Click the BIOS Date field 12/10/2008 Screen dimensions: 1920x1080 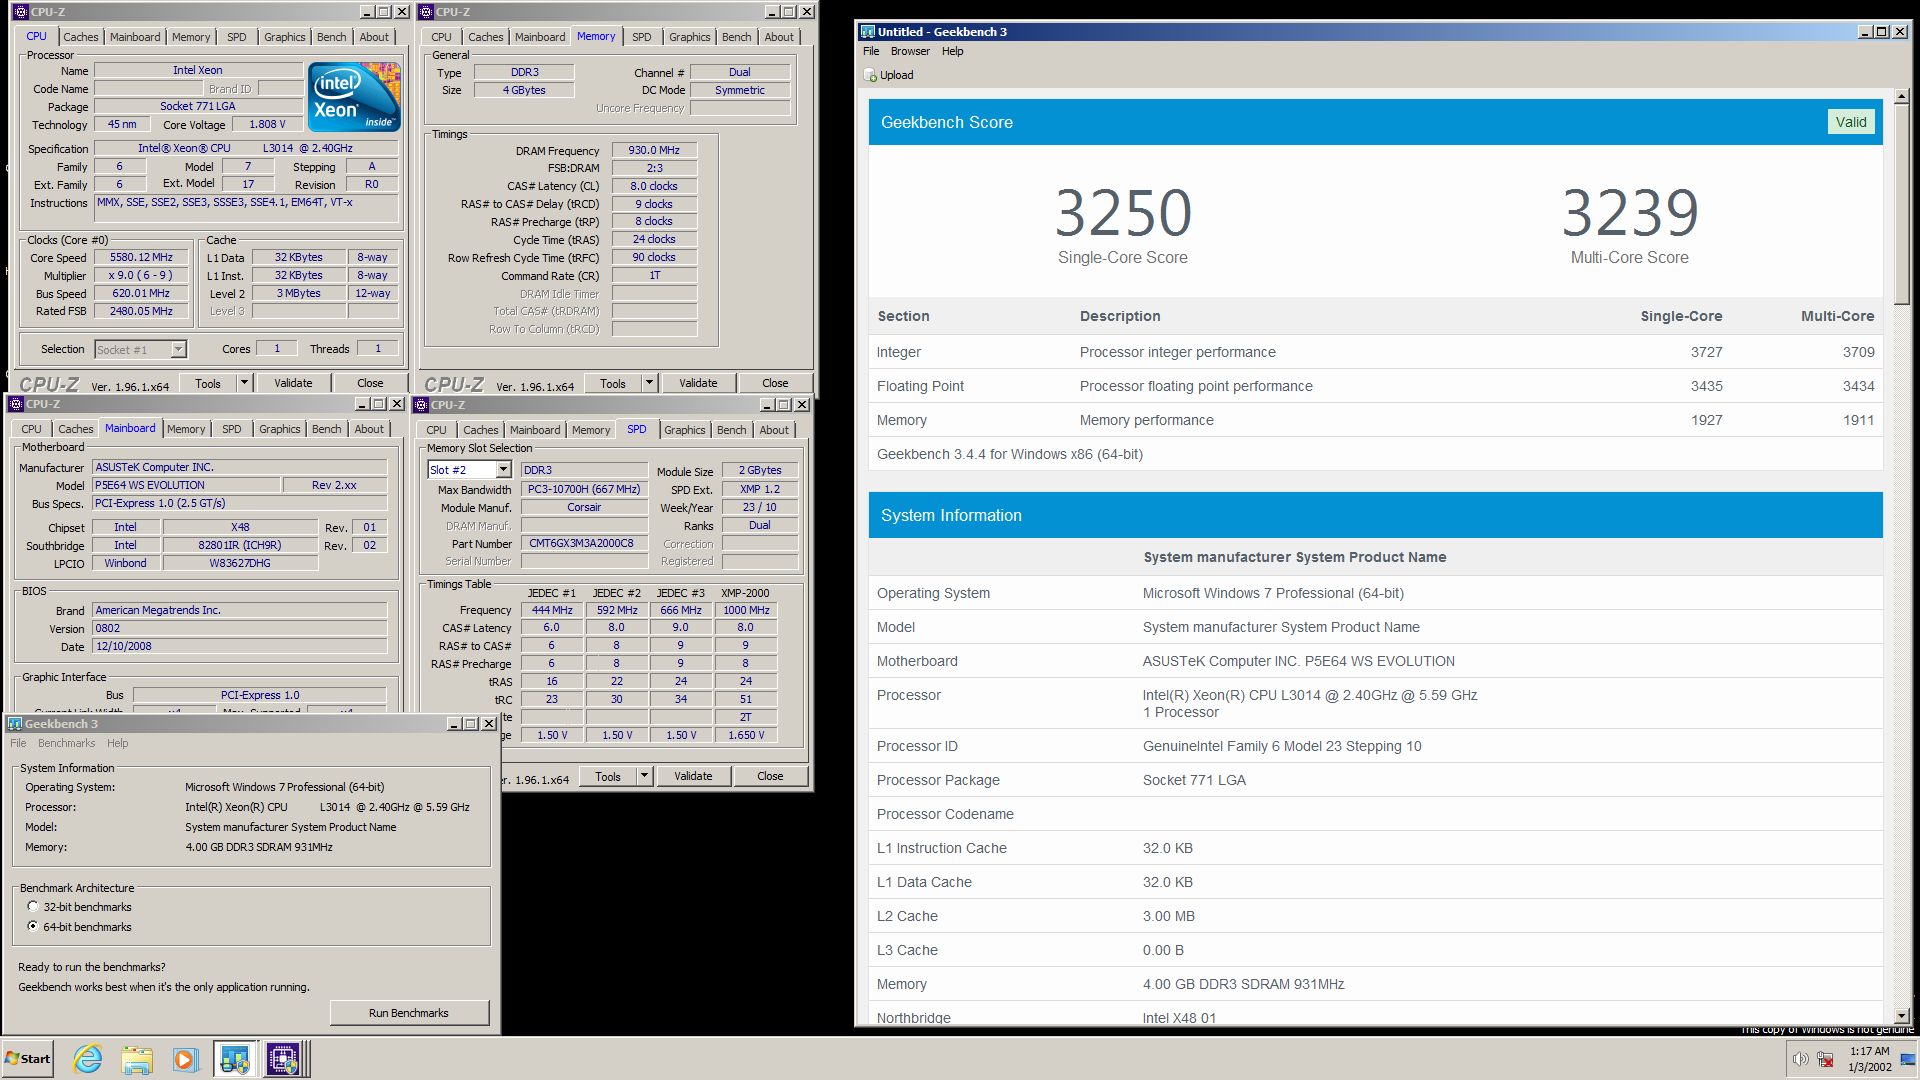(240, 646)
